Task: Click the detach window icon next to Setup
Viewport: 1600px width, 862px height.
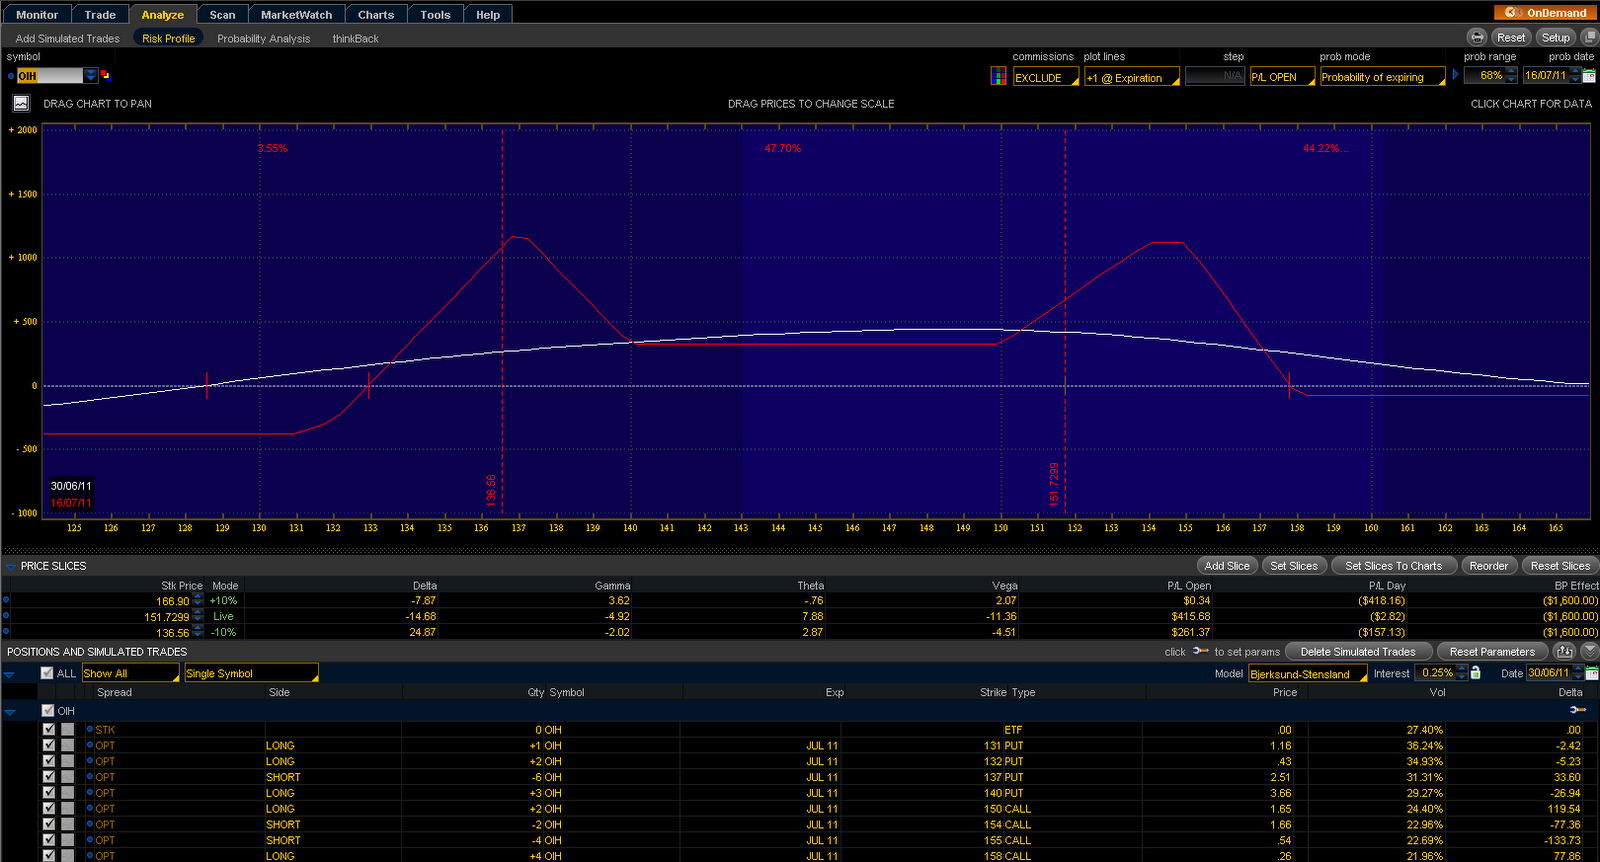Action: (1589, 37)
